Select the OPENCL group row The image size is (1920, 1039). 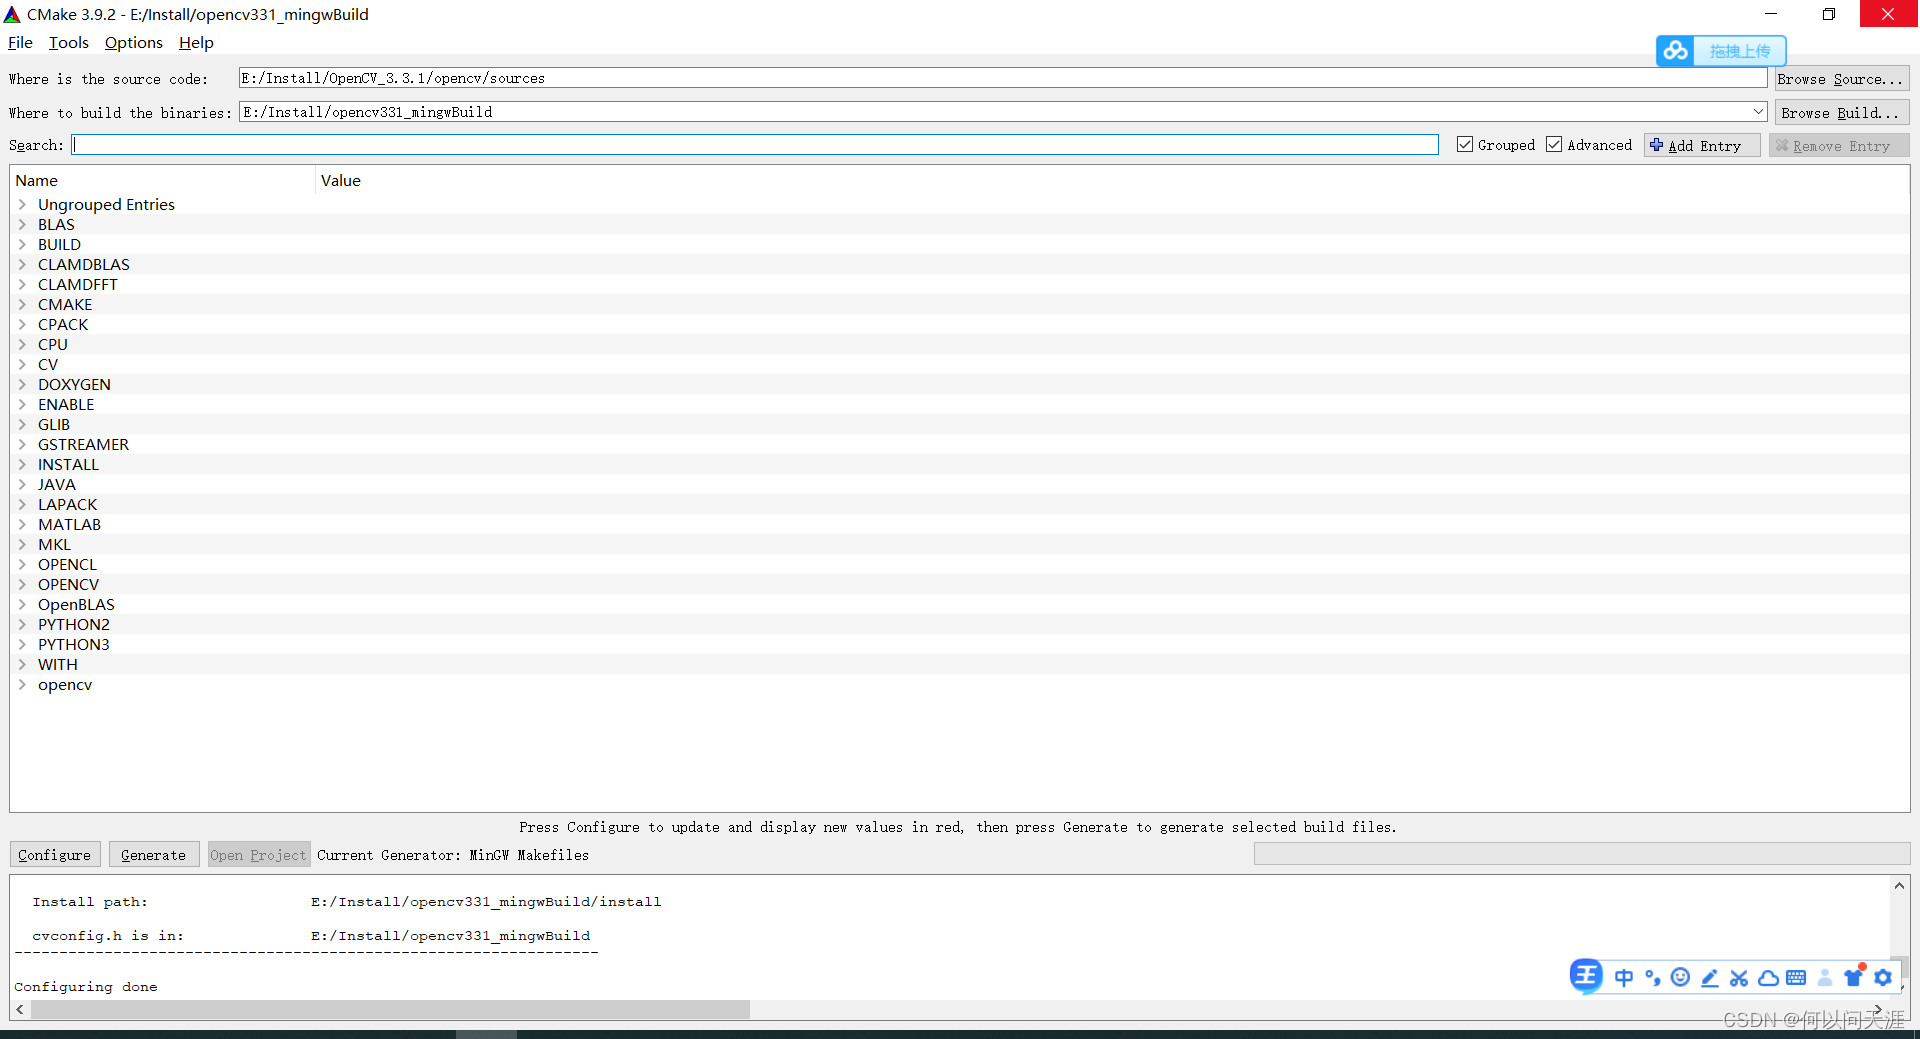click(960, 564)
